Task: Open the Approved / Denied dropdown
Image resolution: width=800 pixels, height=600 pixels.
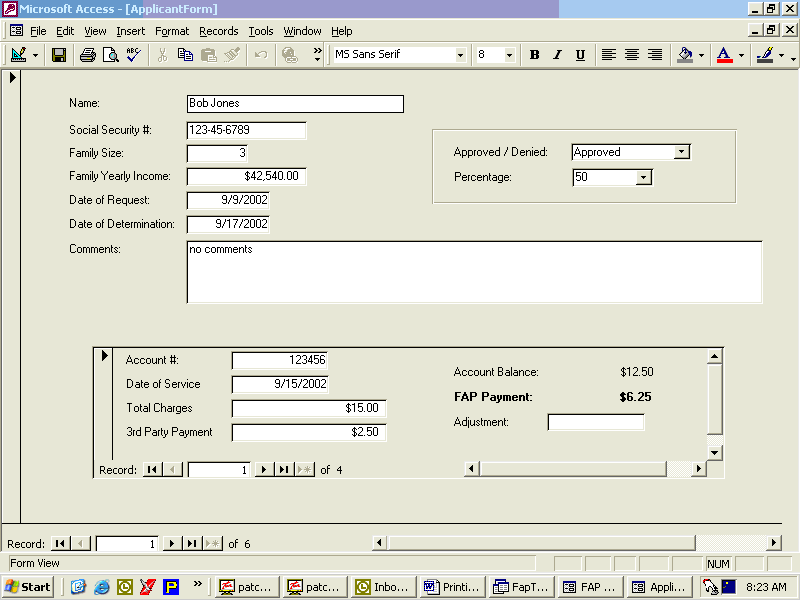Action: pos(681,152)
